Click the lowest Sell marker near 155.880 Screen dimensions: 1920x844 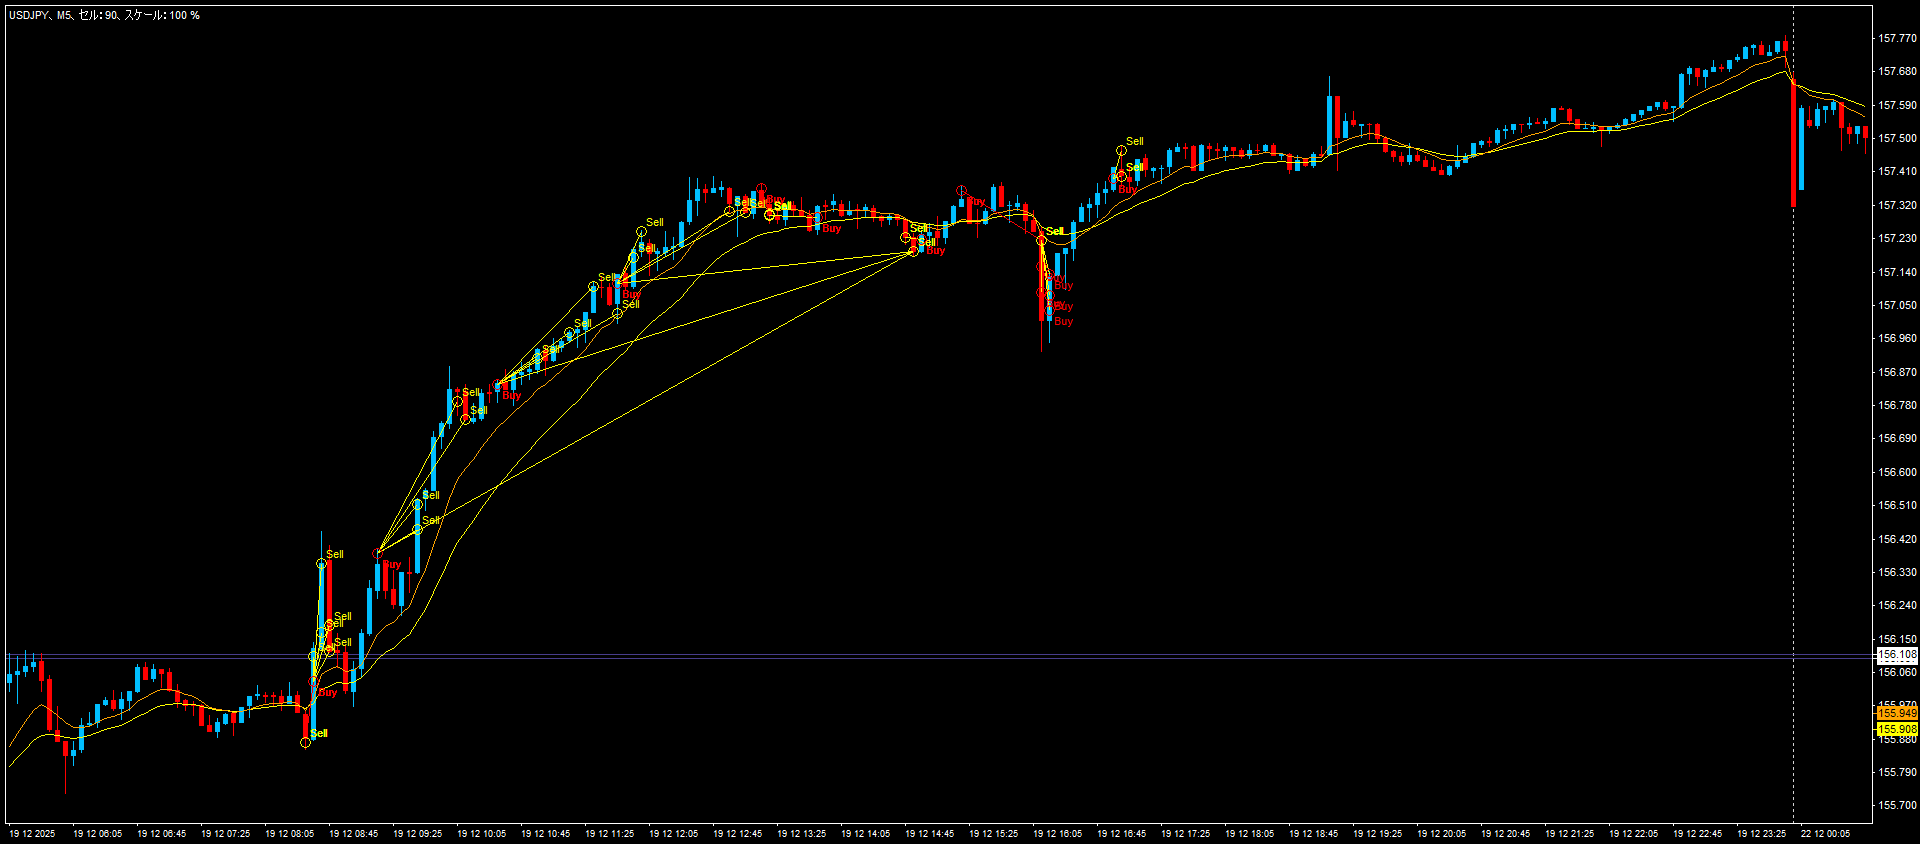tap(318, 734)
